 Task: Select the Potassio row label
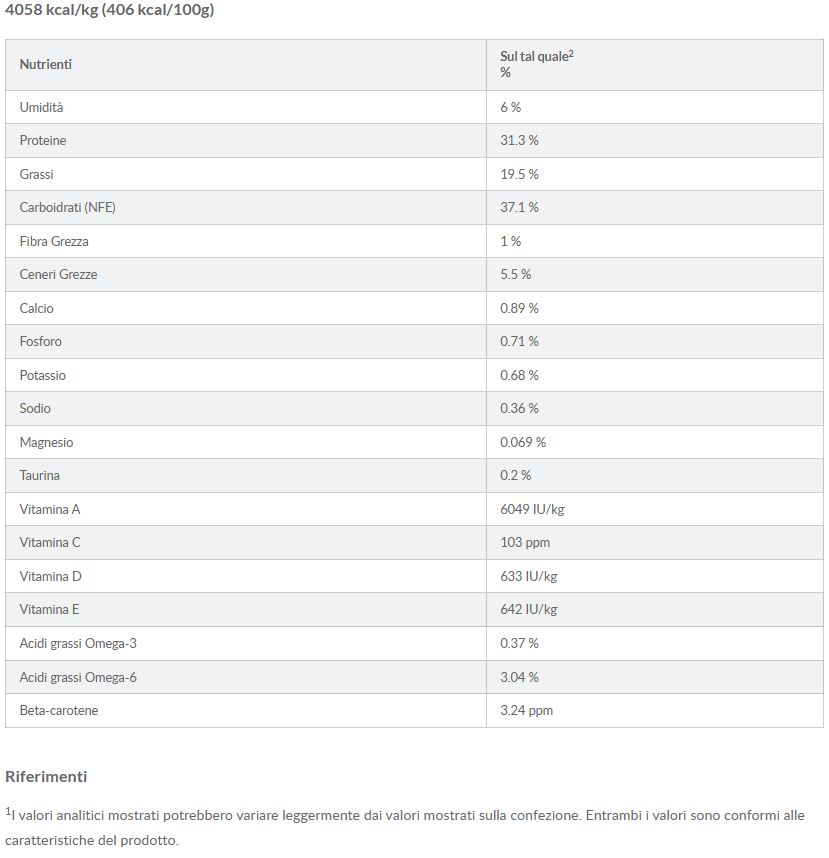coord(43,375)
